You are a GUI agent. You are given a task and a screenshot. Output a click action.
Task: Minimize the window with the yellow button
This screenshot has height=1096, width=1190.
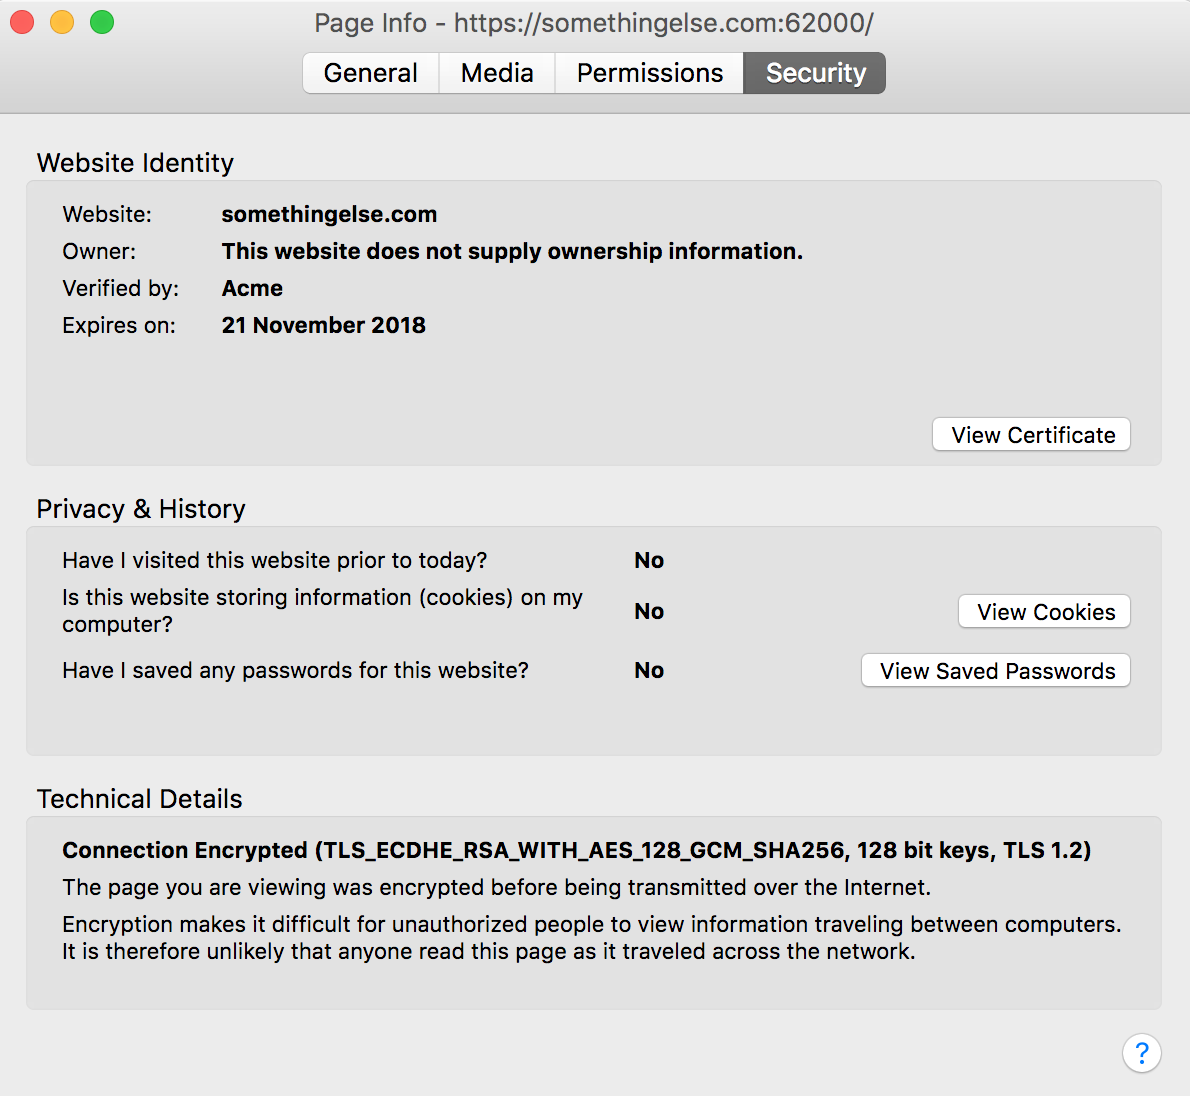[x=62, y=22]
